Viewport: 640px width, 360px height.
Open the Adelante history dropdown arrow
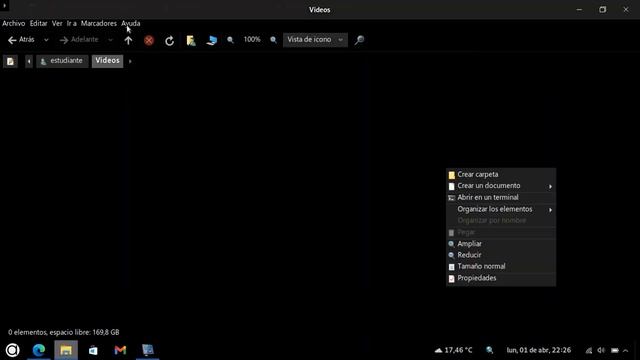point(110,40)
